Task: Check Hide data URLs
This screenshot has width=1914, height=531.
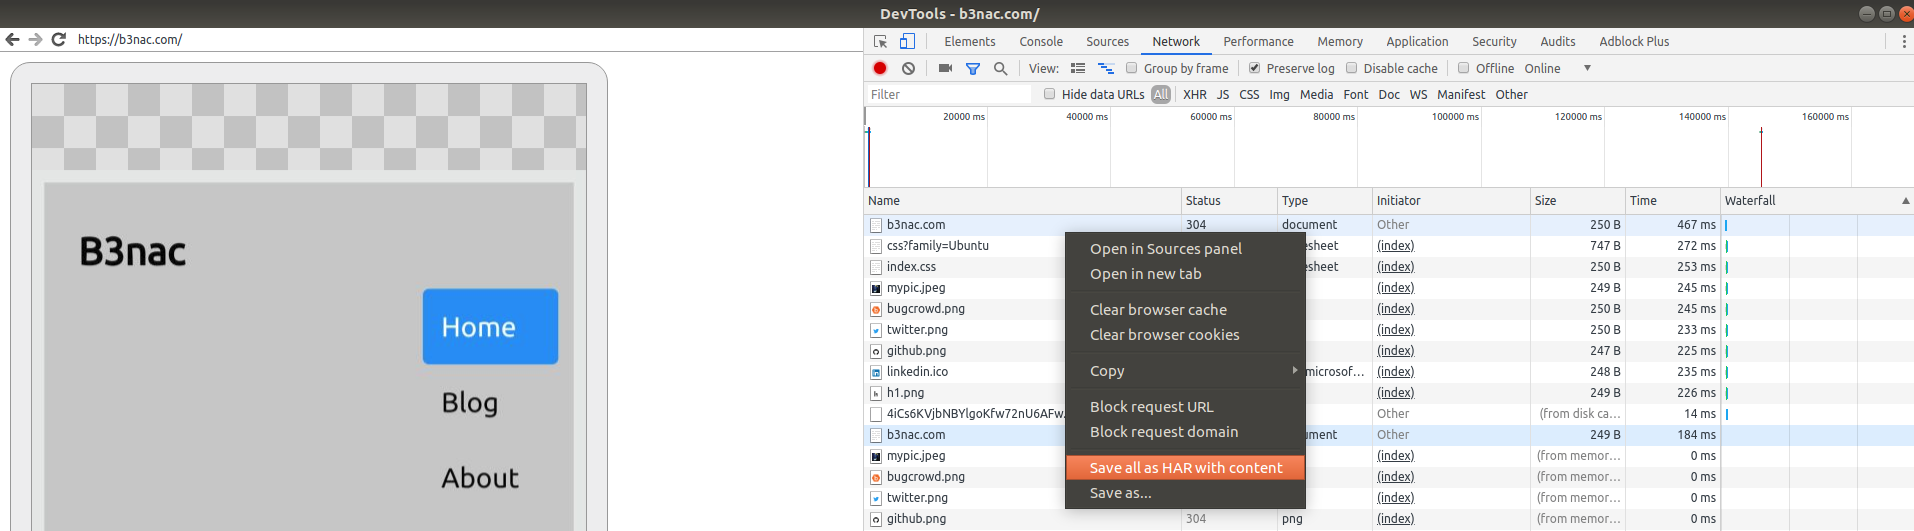Action: tap(1049, 94)
